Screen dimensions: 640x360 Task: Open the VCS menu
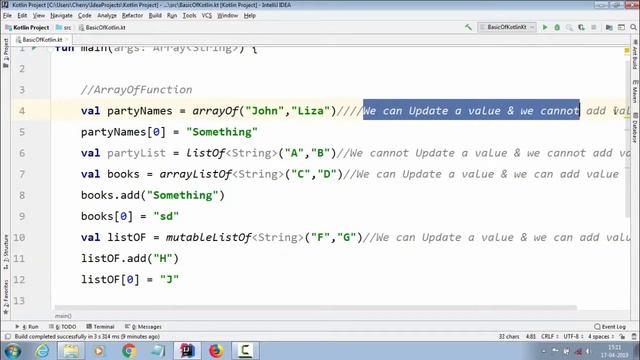207,16
